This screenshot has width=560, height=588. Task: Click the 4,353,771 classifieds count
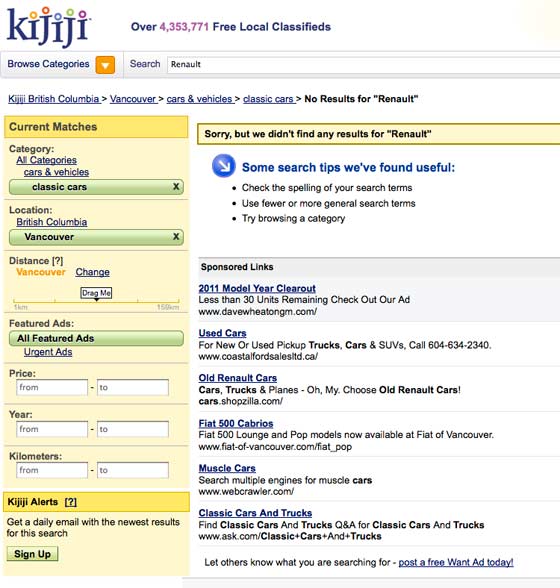click(x=184, y=27)
